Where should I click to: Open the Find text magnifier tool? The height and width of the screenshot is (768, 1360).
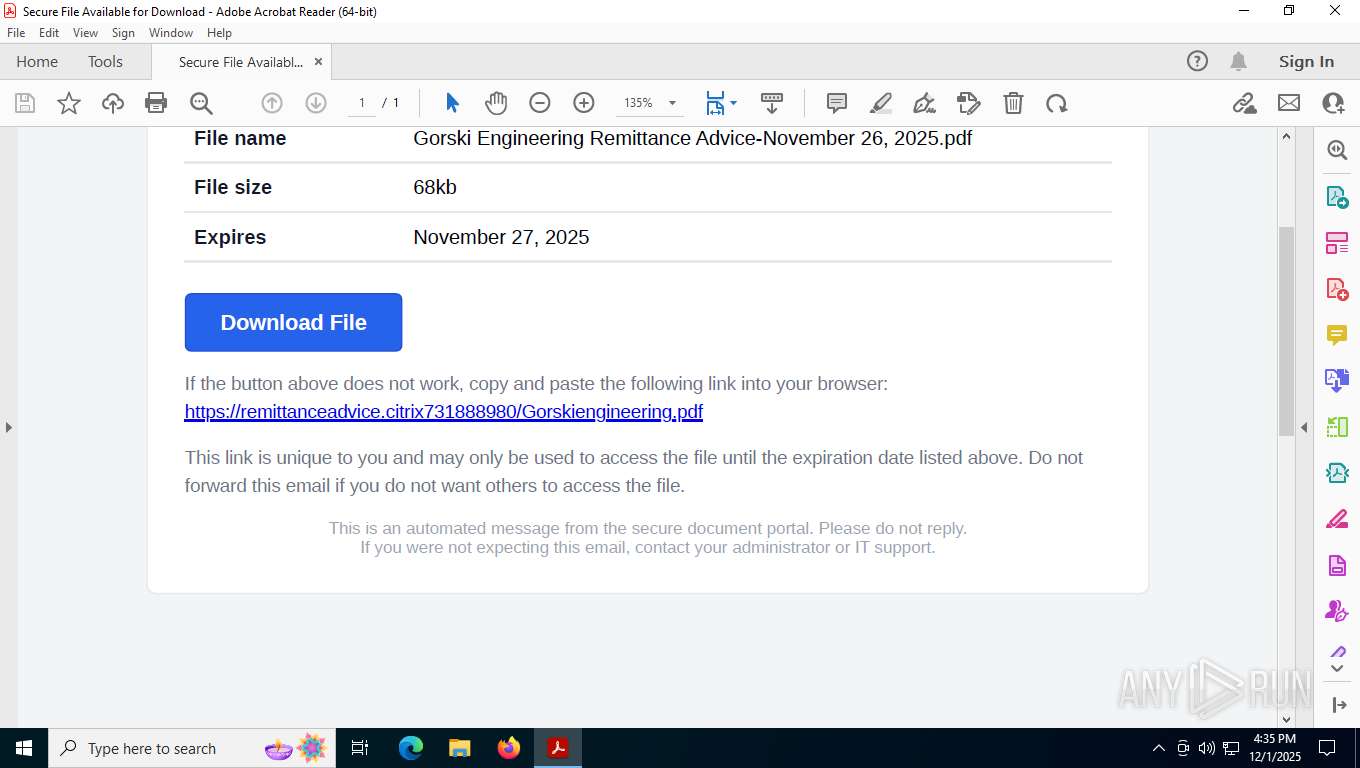[x=201, y=103]
